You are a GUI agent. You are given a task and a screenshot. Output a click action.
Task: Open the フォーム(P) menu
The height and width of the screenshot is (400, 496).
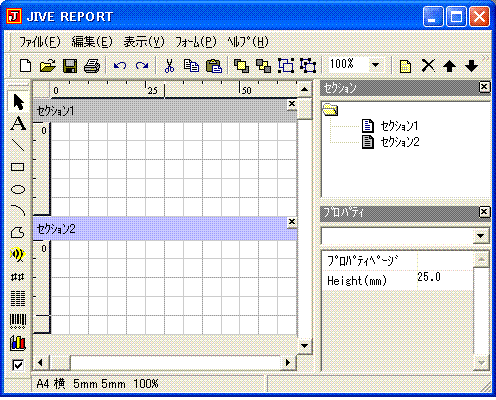196,42
